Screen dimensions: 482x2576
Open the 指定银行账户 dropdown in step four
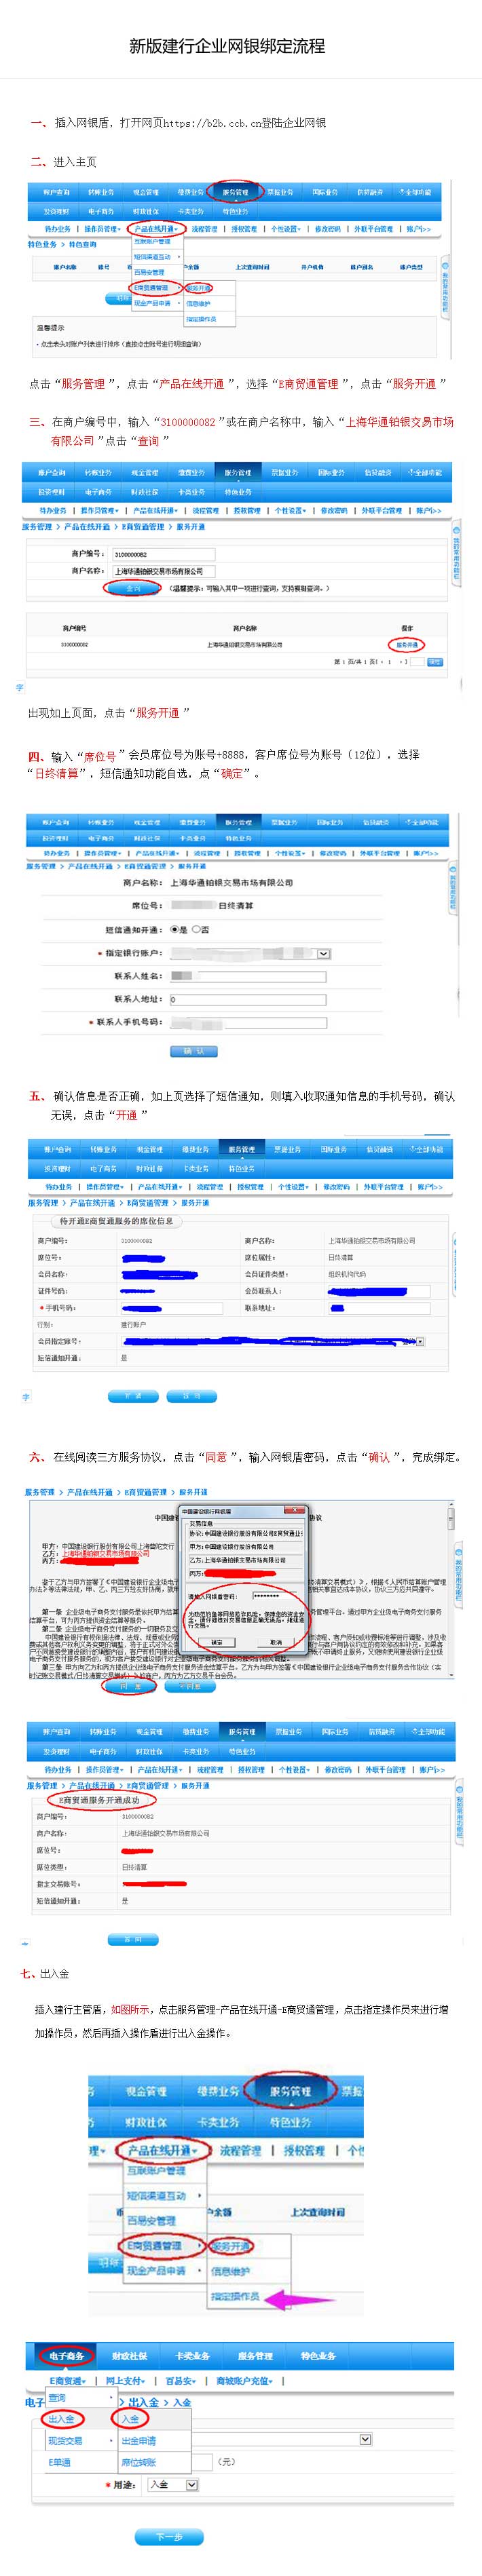point(324,953)
